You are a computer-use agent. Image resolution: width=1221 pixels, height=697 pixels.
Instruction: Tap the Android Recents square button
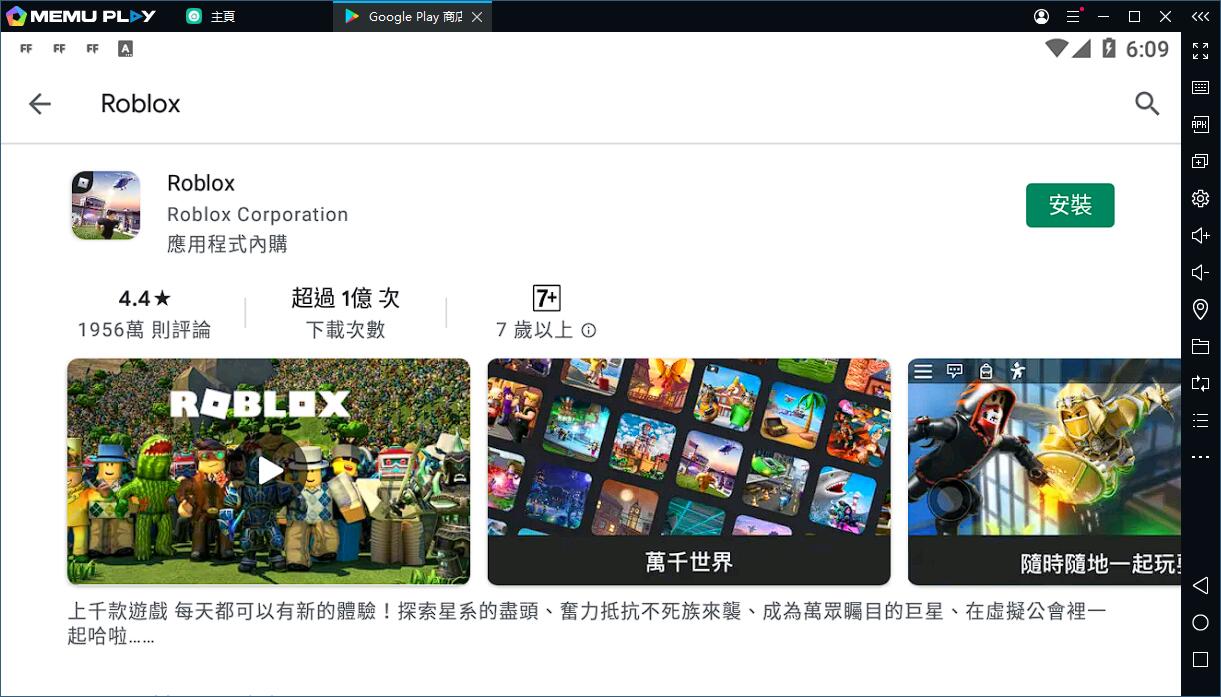[x=1200, y=658]
